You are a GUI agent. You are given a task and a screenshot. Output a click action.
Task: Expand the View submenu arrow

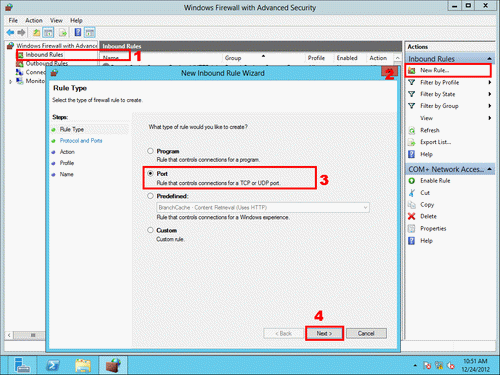tap(490, 118)
